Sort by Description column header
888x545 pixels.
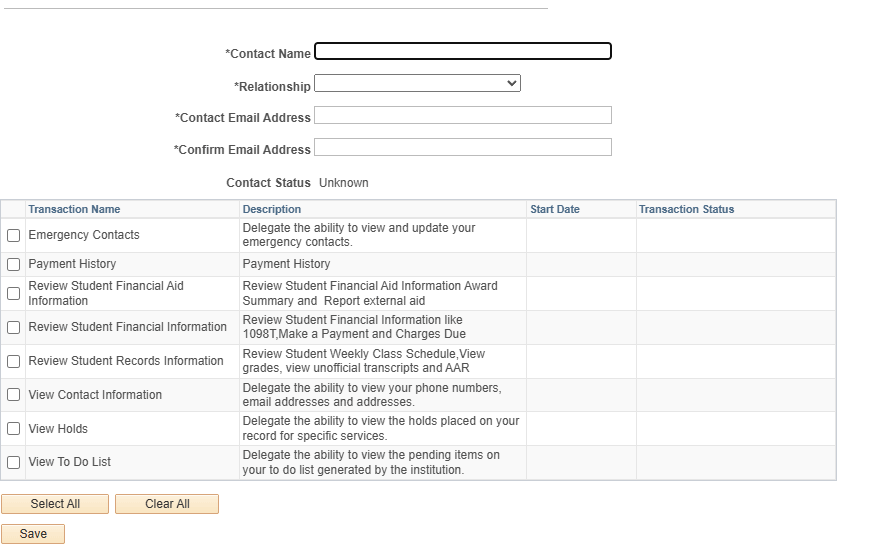point(272,209)
